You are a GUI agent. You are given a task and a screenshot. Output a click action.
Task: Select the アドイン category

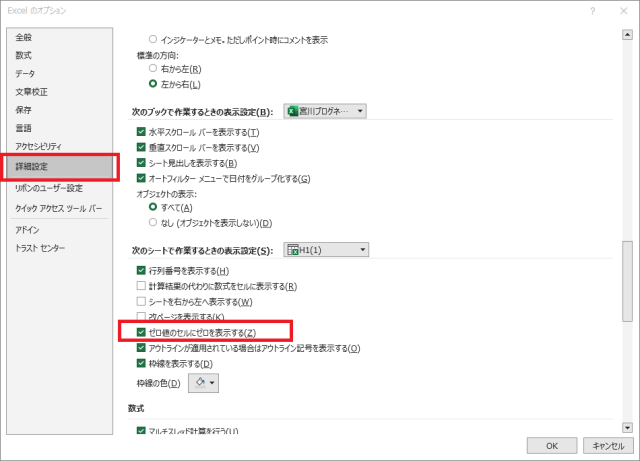(x=27, y=230)
